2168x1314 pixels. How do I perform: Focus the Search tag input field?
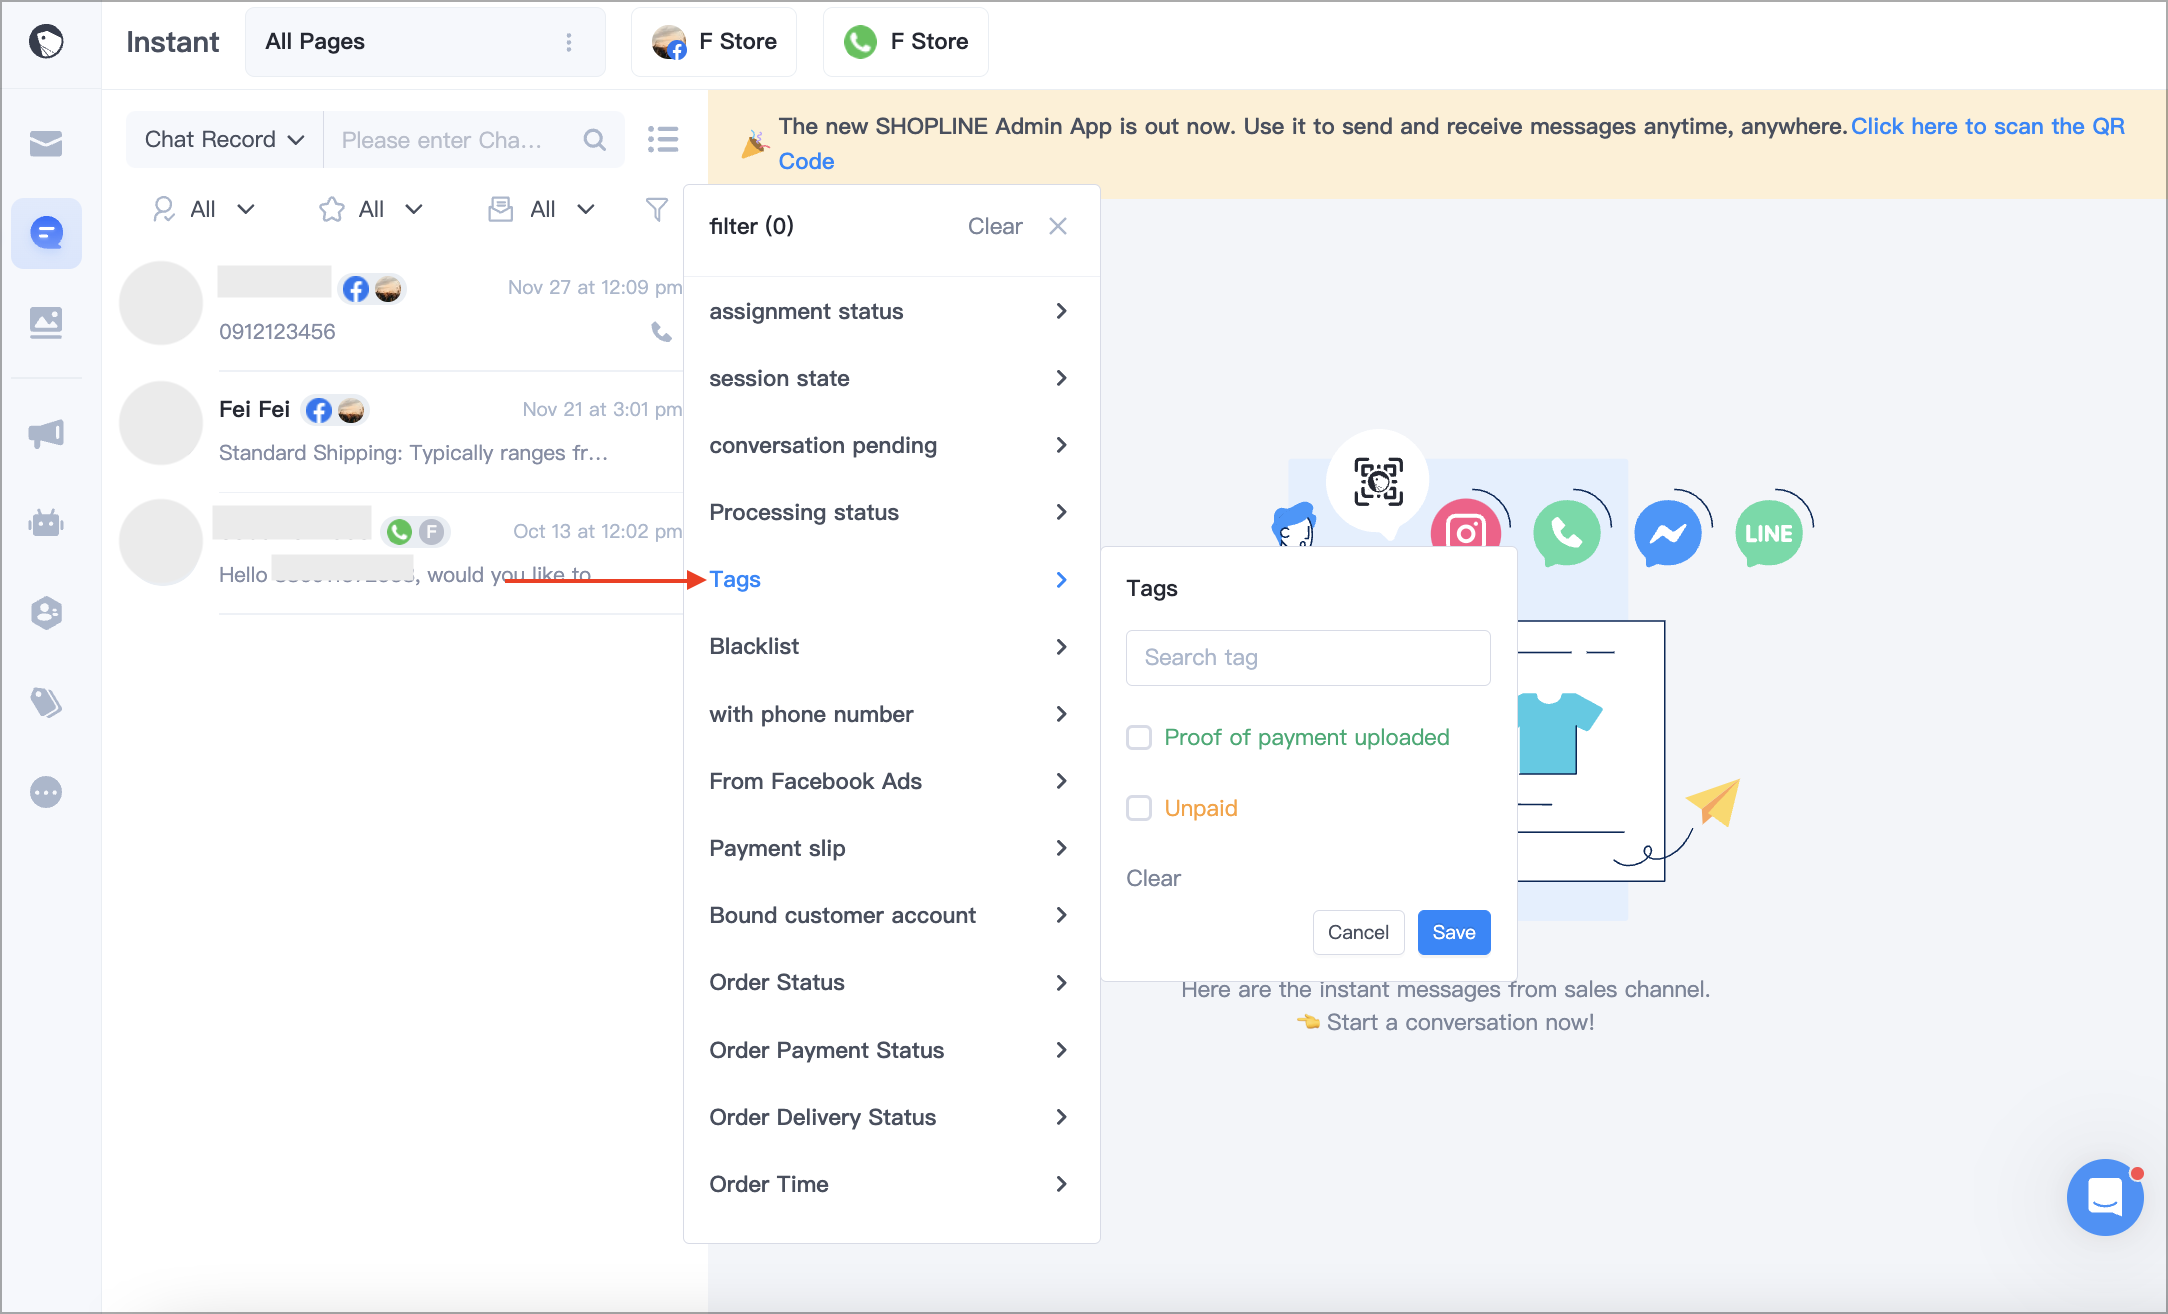pos(1308,657)
